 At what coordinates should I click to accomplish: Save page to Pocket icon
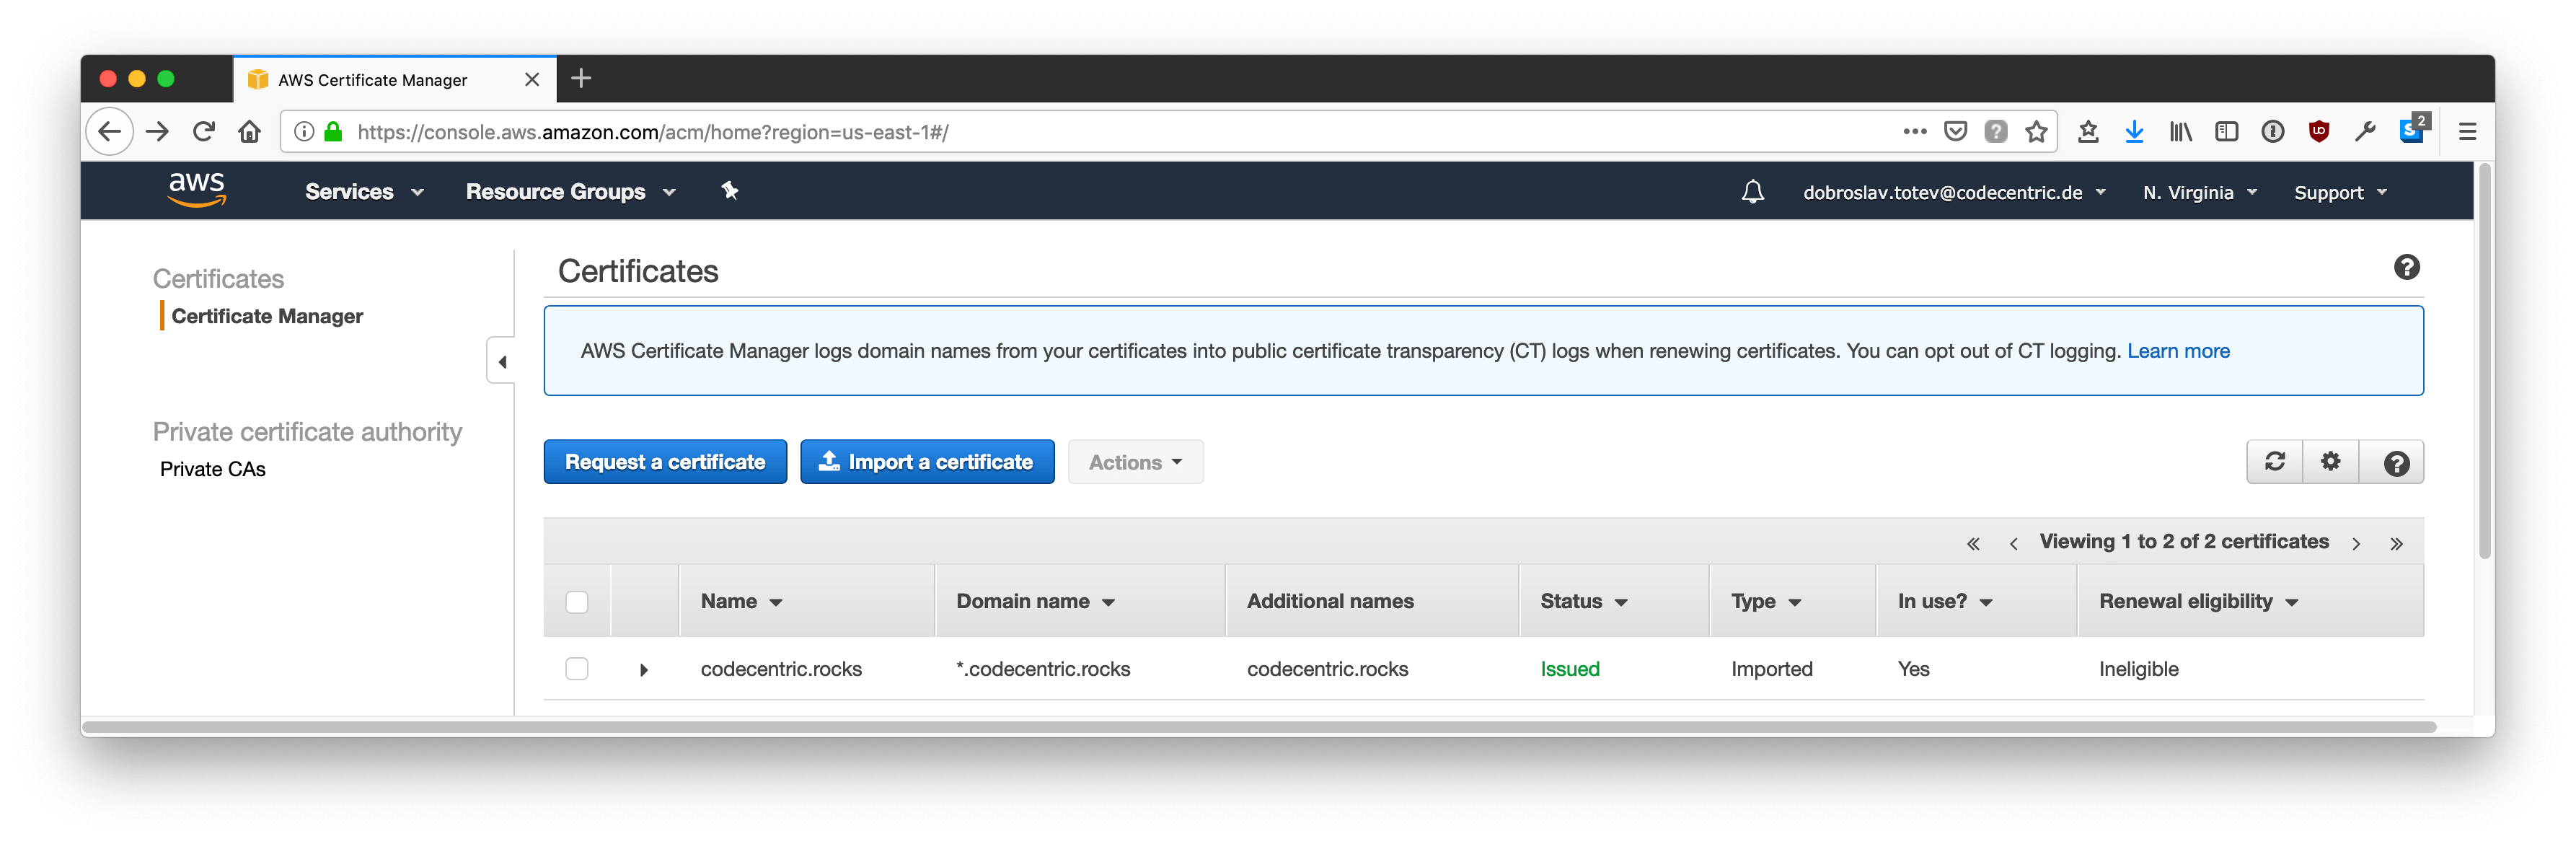[x=1955, y=131]
